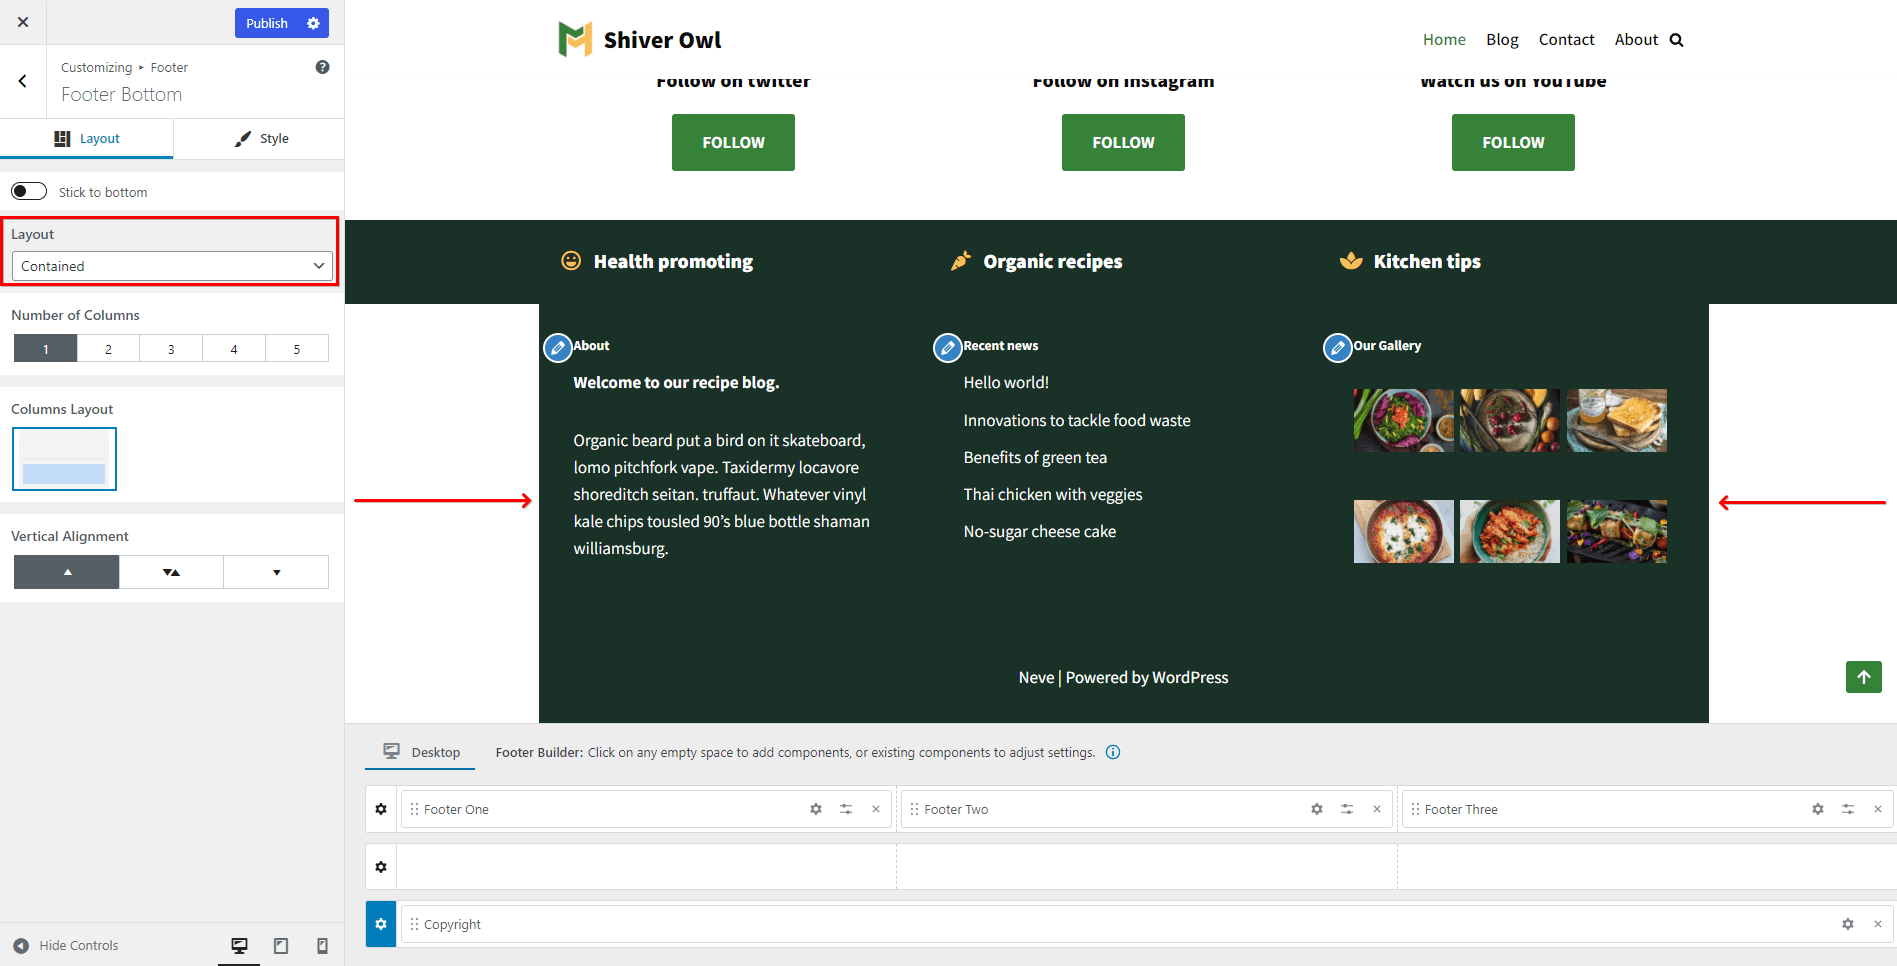Click the Publish button
Viewport: 1897px width, 966px height.
(266, 23)
